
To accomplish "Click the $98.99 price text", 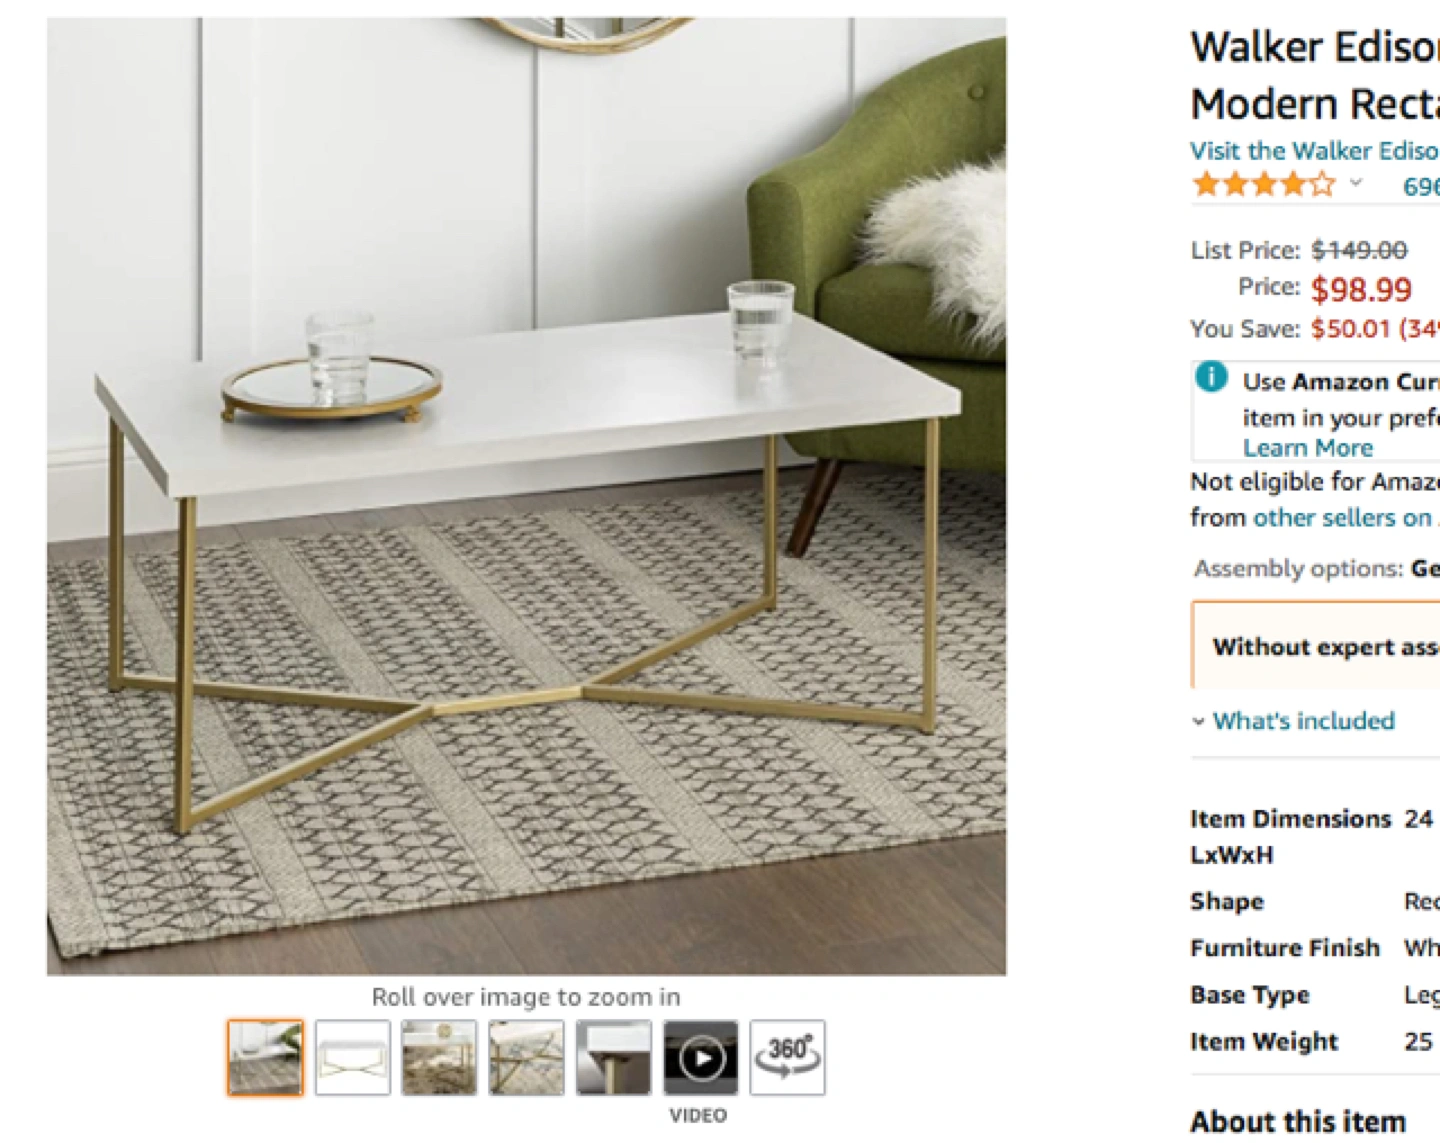I will pyautogui.click(x=1361, y=290).
